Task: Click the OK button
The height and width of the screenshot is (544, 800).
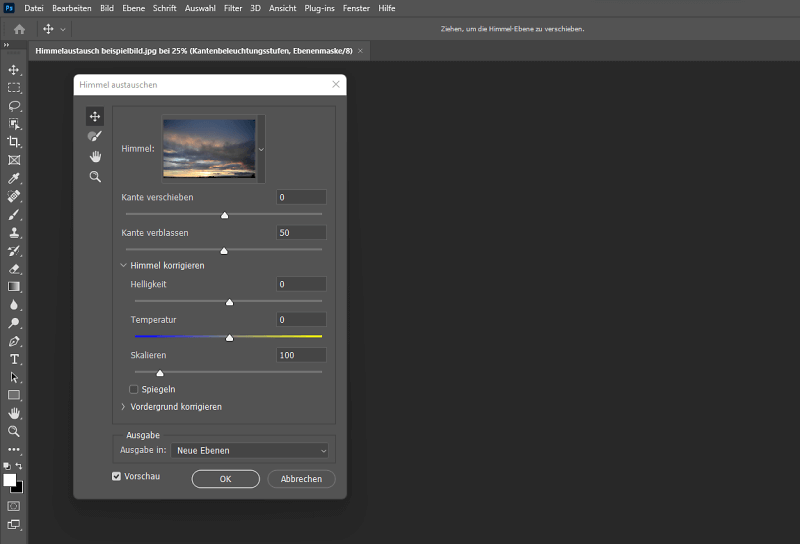Action: pyautogui.click(x=225, y=479)
